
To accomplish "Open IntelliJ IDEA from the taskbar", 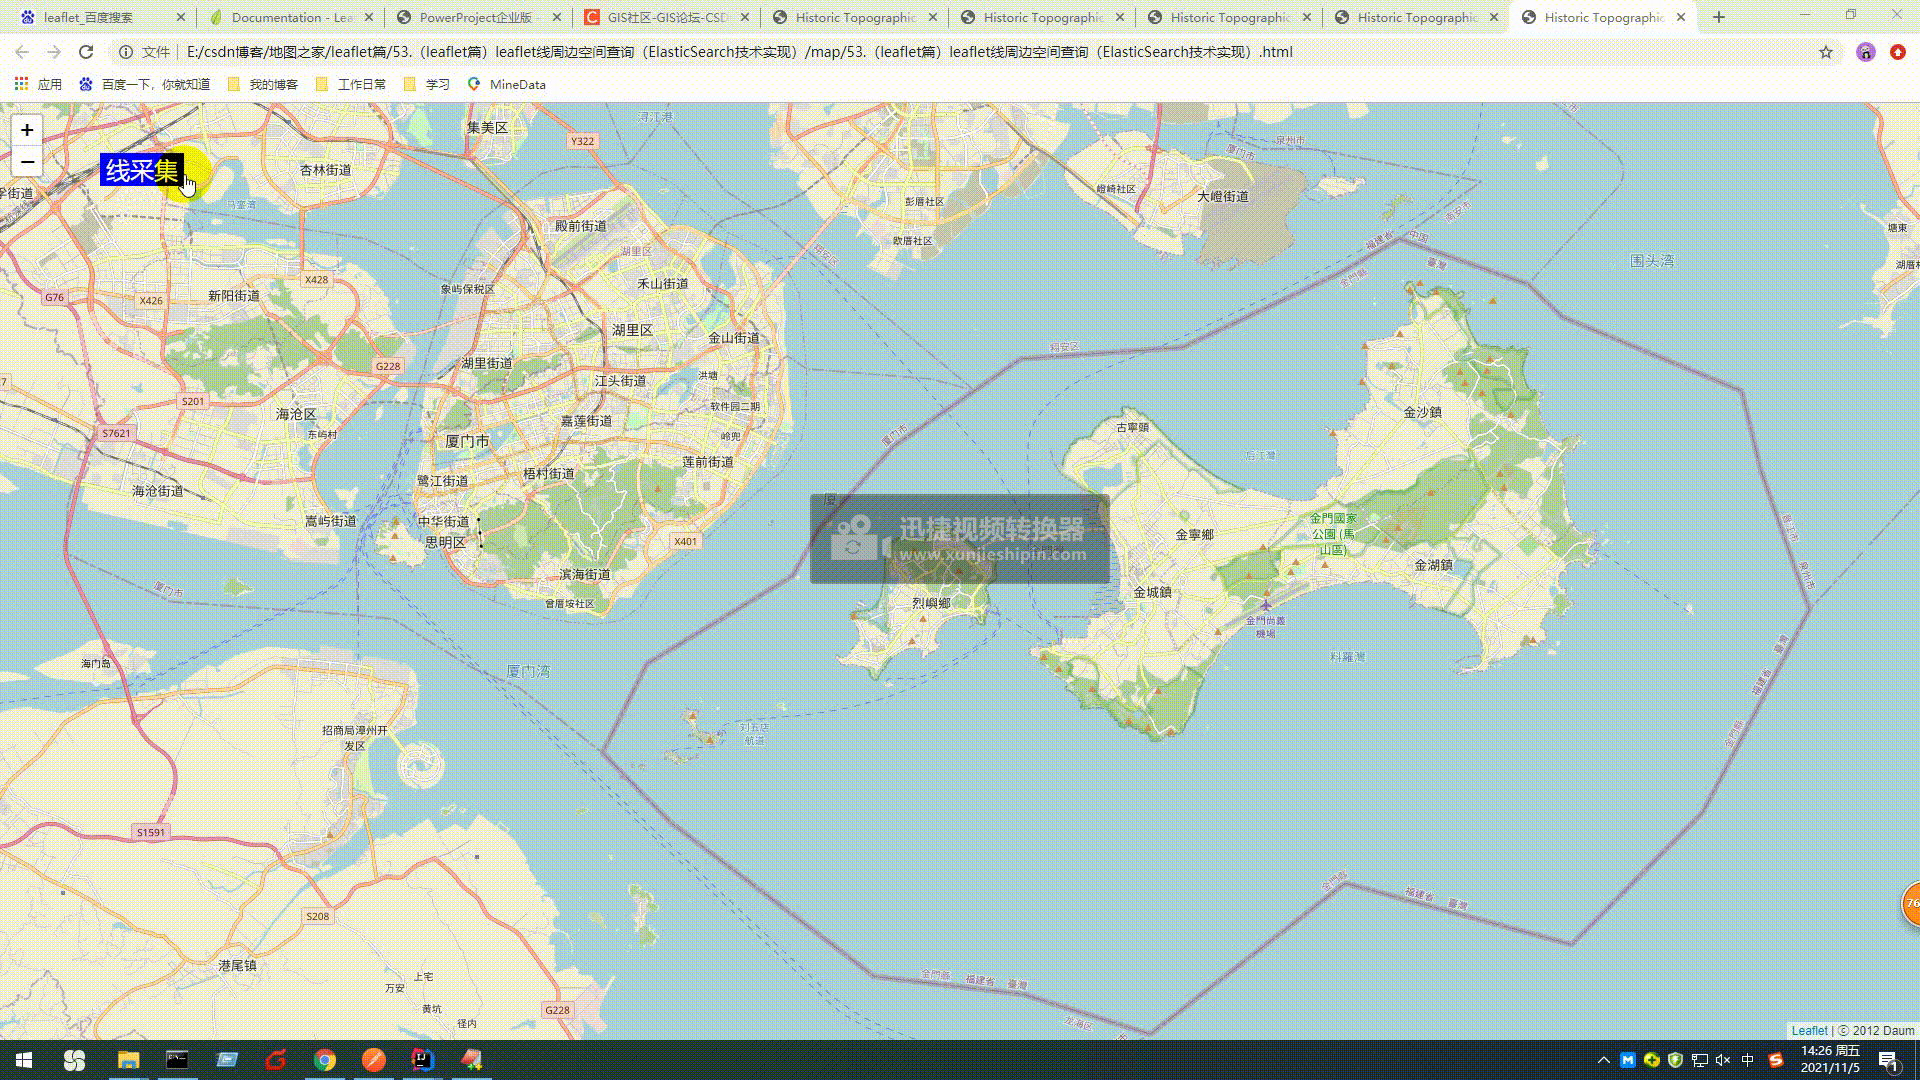I will 422,1060.
